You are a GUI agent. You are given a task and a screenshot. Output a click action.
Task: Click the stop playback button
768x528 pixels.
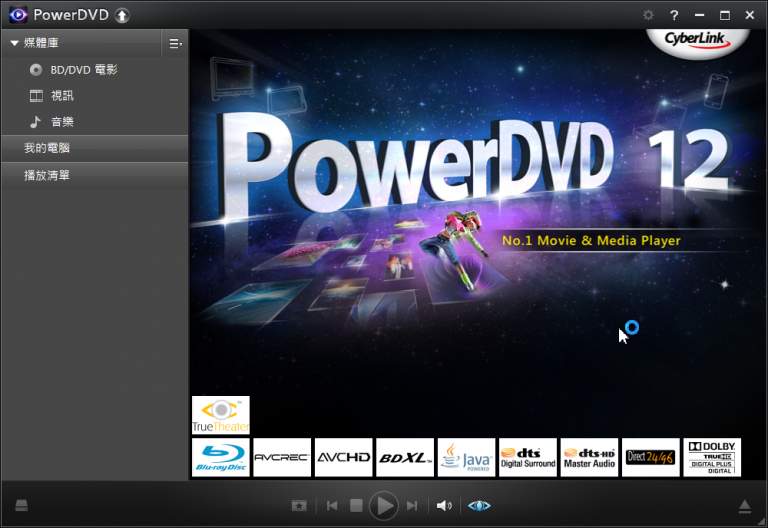(x=356, y=505)
